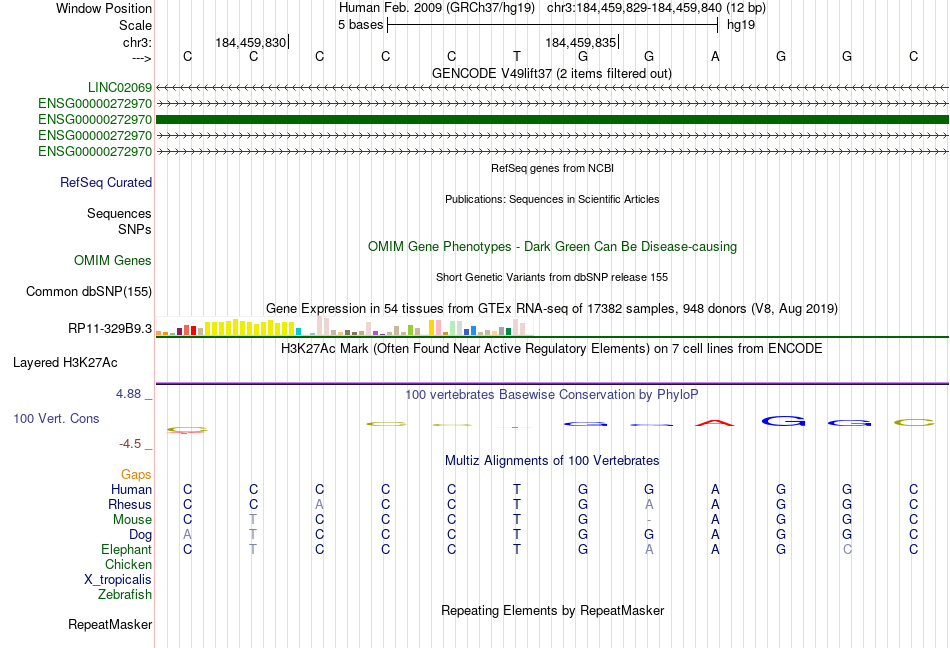This screenshot has width=950, height=648.
Task: Select the Common dbSNP(155) track label
Action: tap(89, 291)
